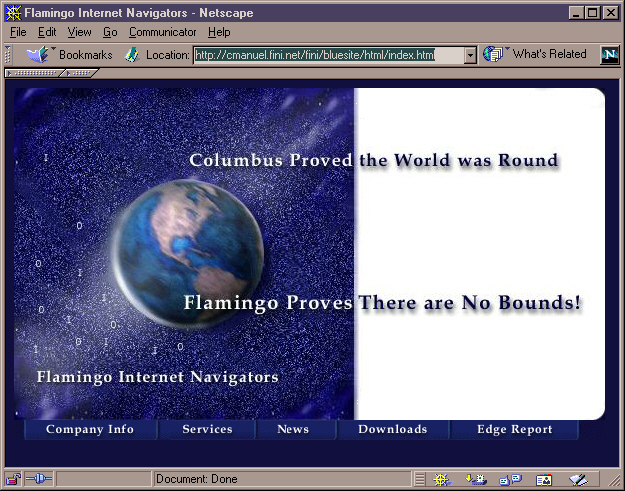This screenshot has height=491, width=625.
Task: Click the online/offline connection icon
Action: tap(39, 478)
